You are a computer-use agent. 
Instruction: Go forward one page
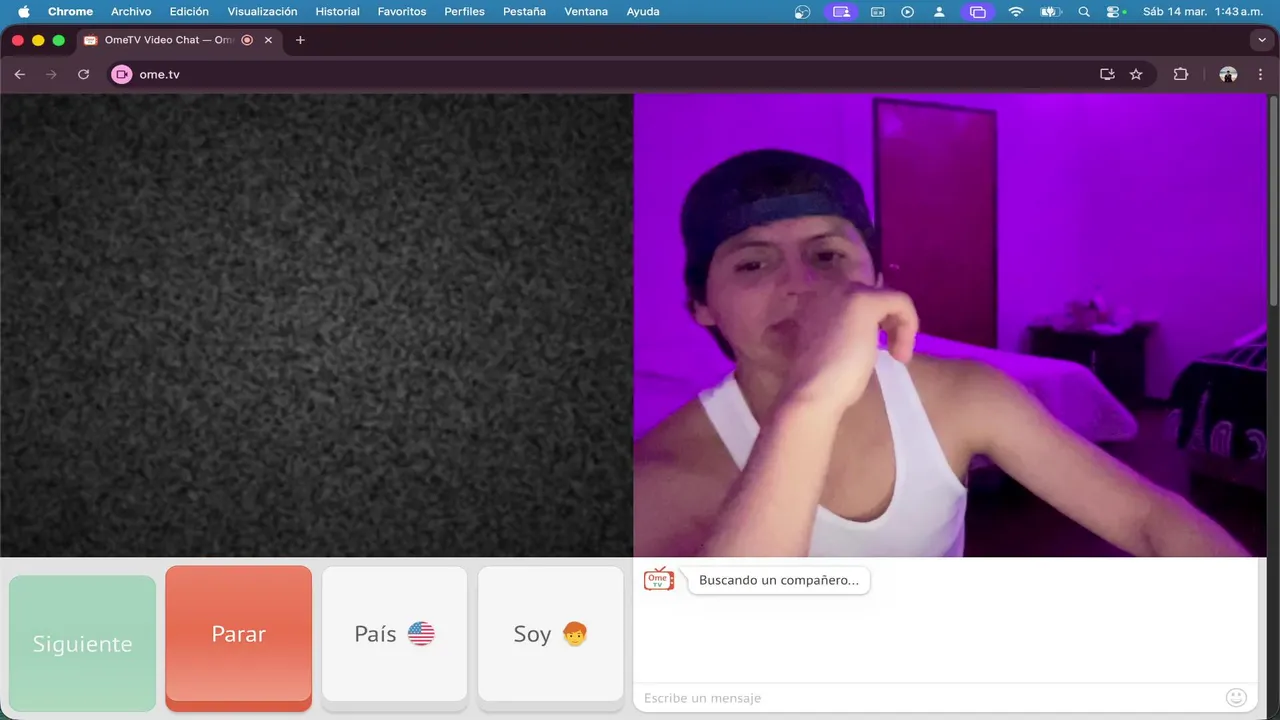[51, 74]
